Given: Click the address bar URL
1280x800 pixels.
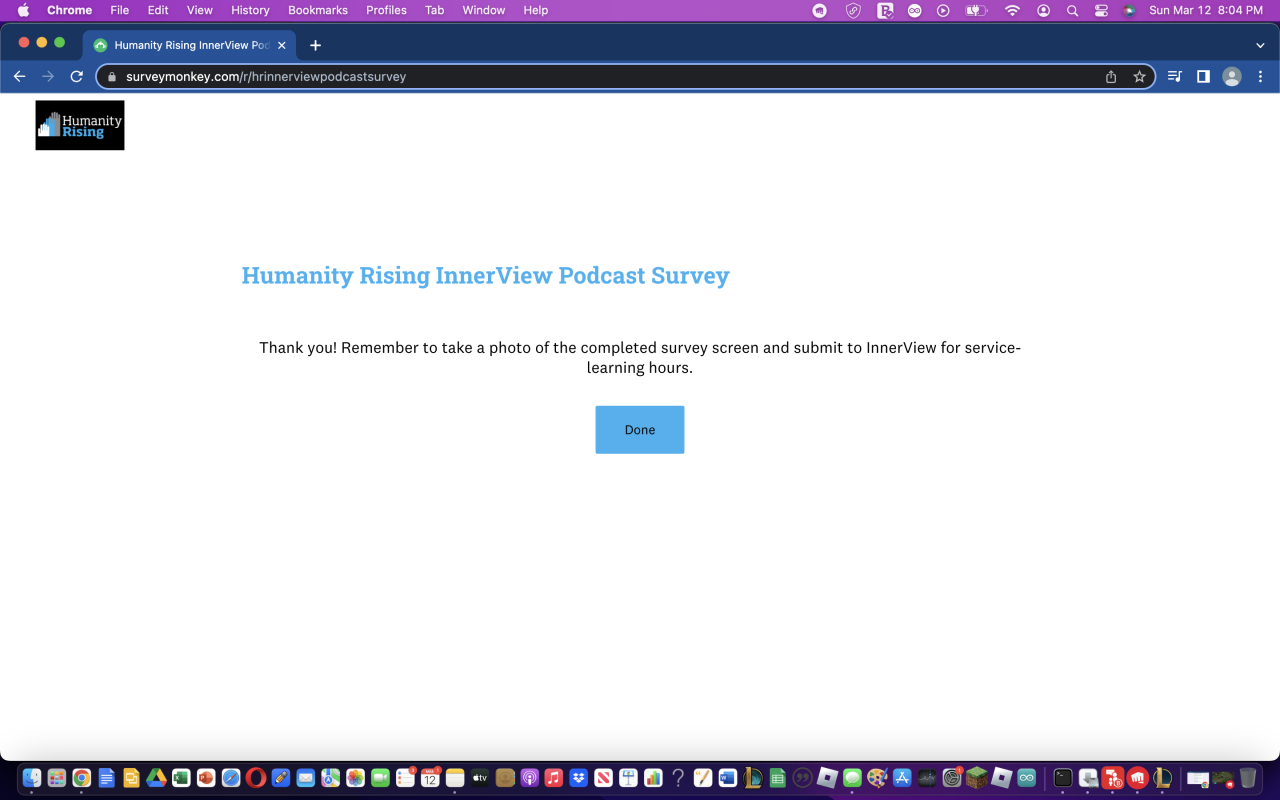Looking at the screenshot, I should [x=266, y=77].
